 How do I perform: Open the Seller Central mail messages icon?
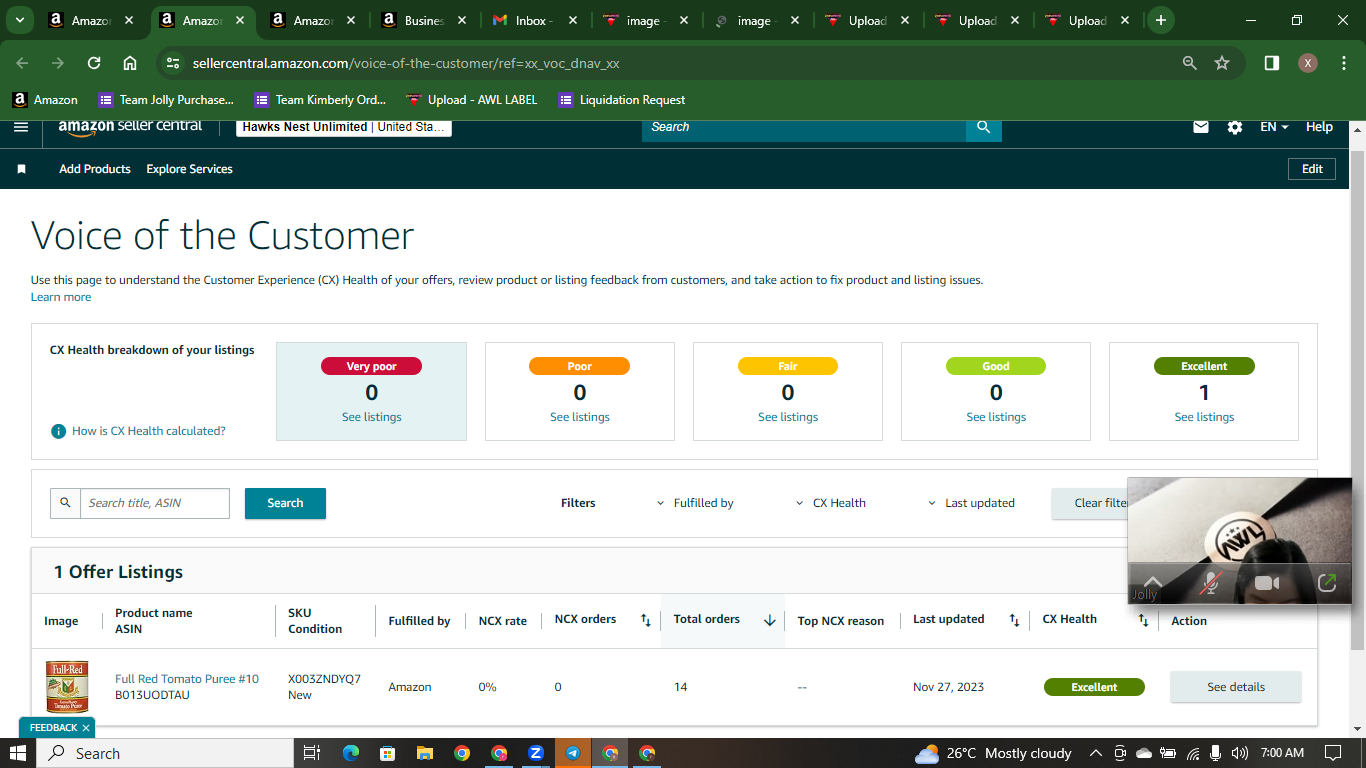(x=1201, y=127)
